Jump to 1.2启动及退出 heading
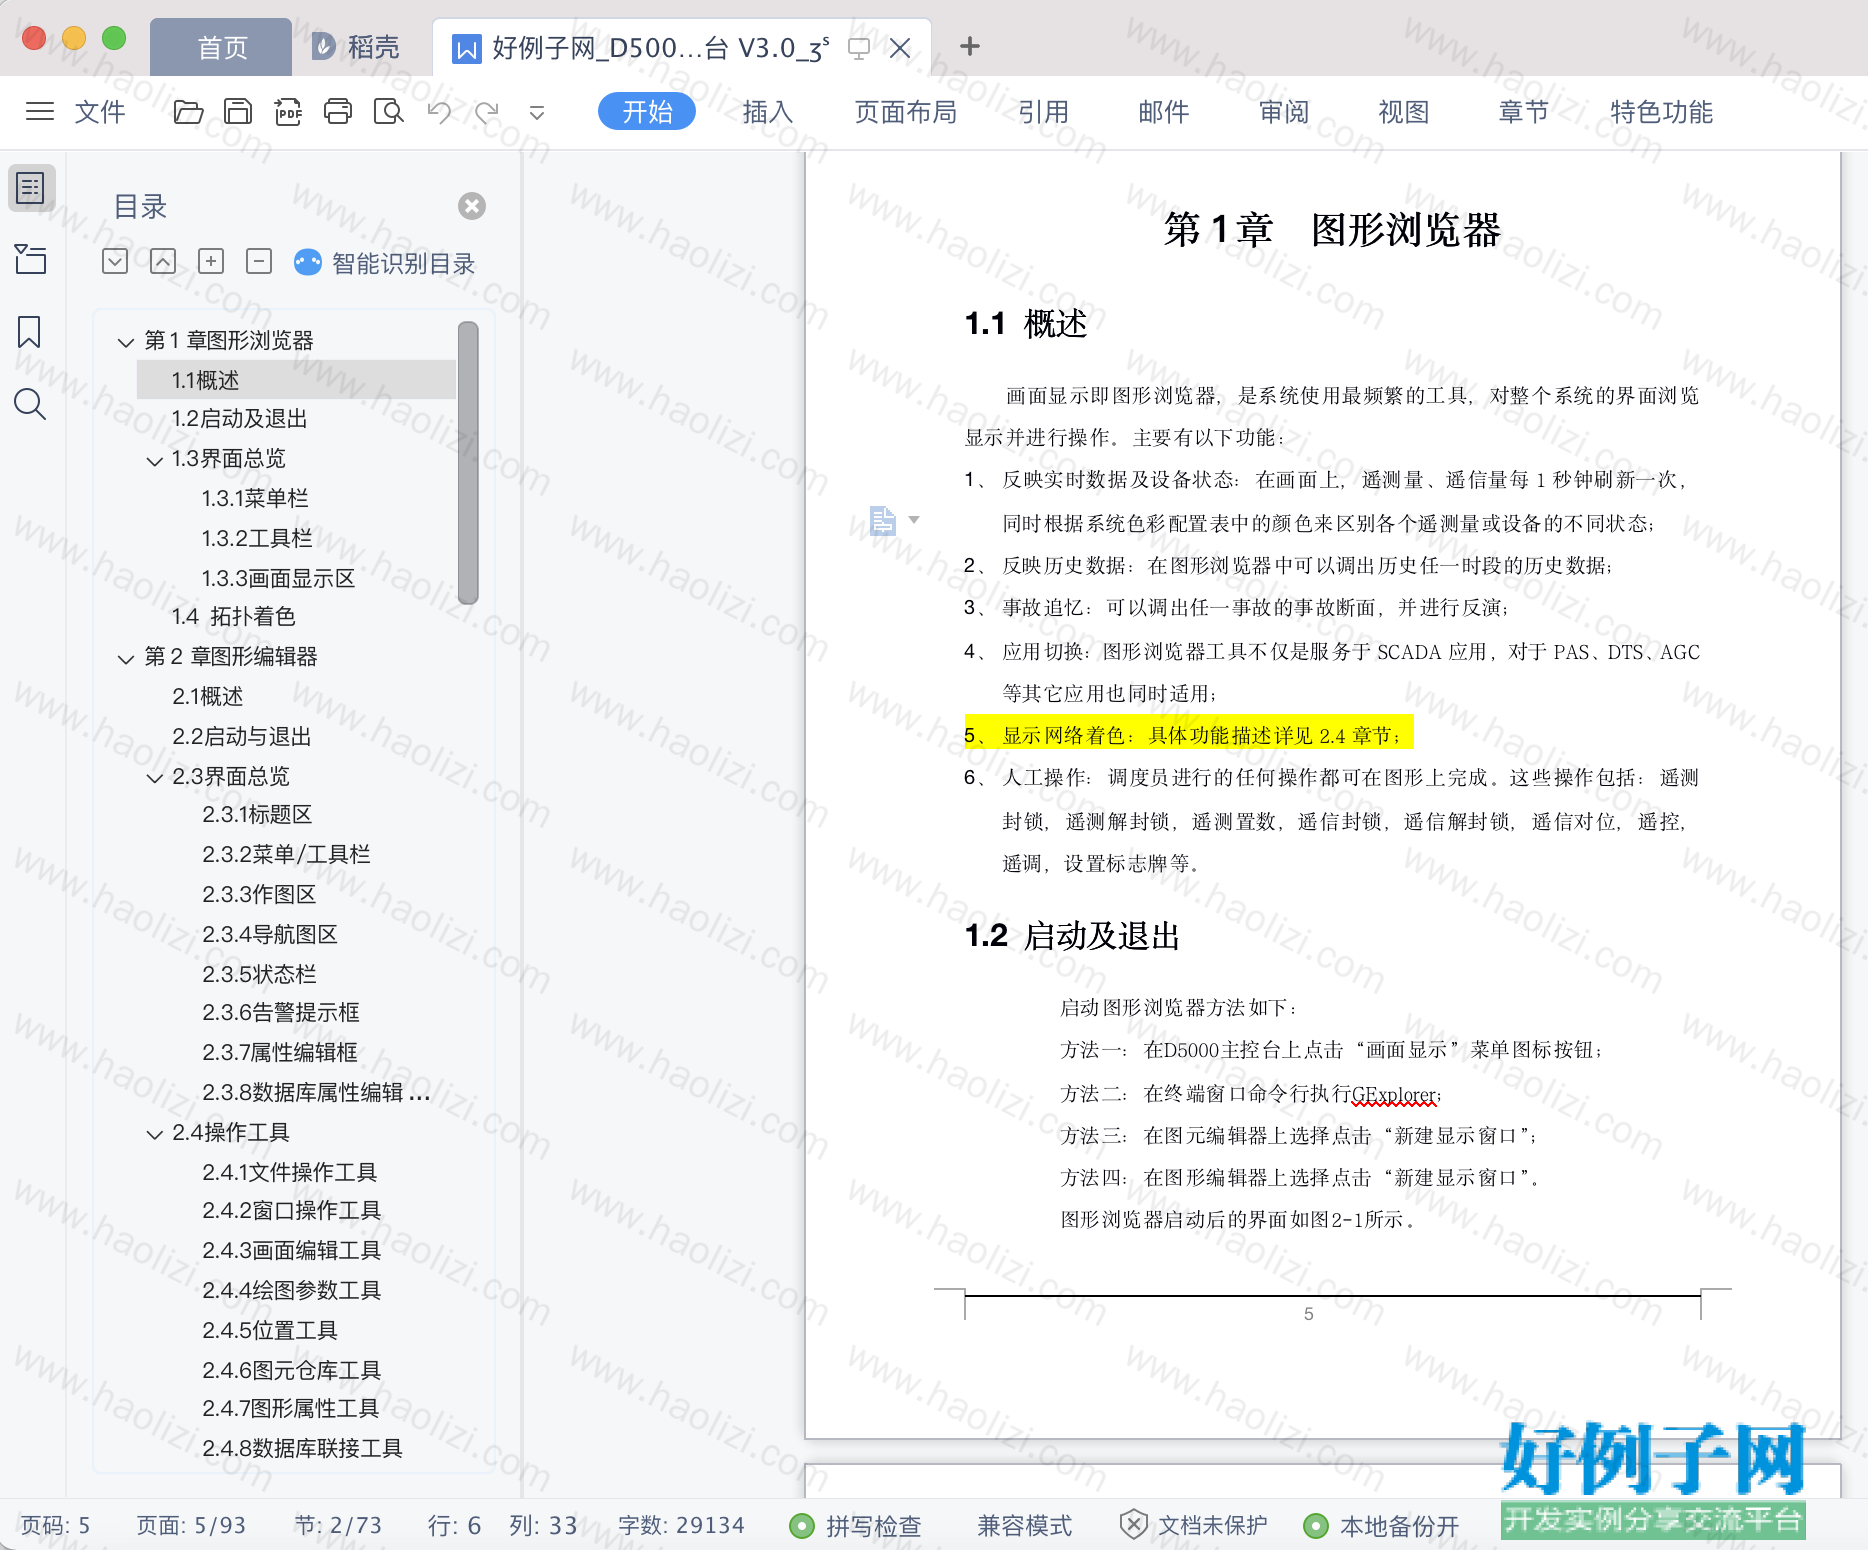1868x1550 pixels. pyautogui.click(x=239, y=419)
